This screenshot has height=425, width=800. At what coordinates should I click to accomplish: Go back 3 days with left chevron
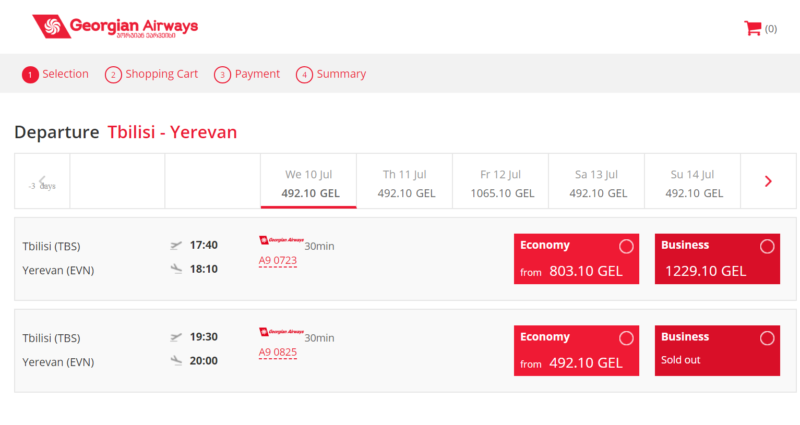pyautogui.click(x=42, y=181)
